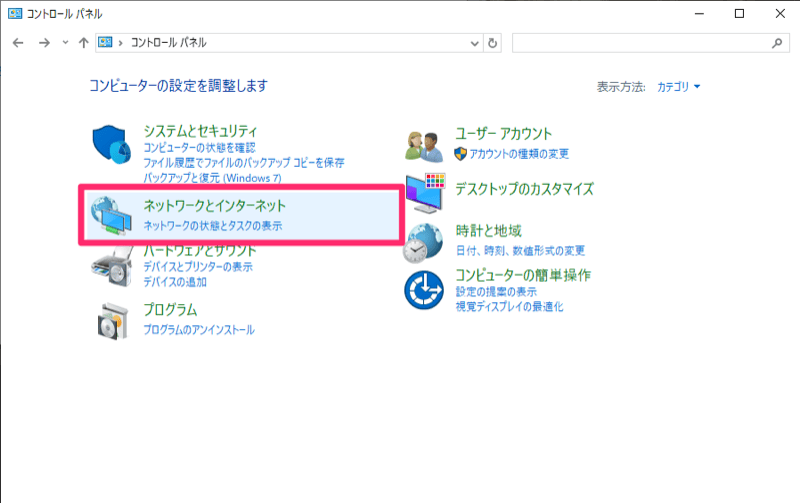This screenshot has height=503, width=800.
Task: Click the Ease of Access icon
Action: (x=424, y=289)
